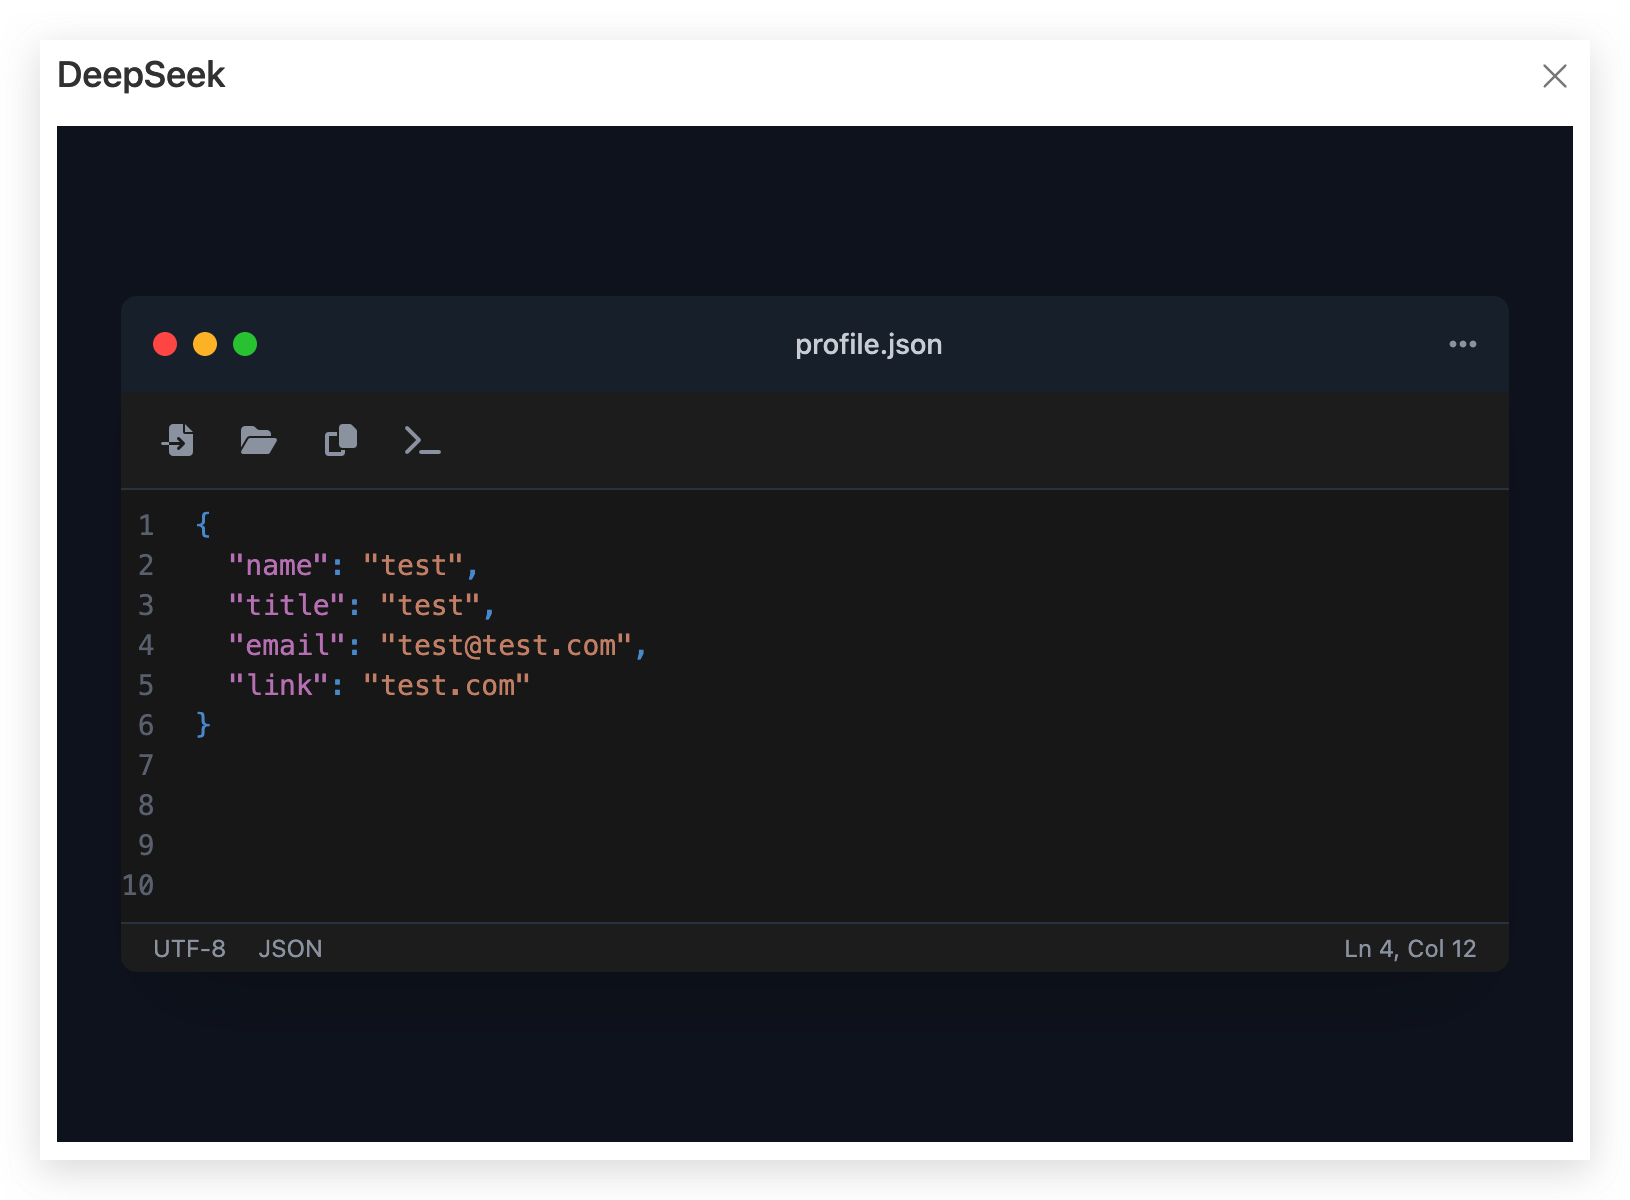Click the "test@test.com" email value
Image resolution: width=1630 pixels, height=1200 pixels.
tap(506, 645)
